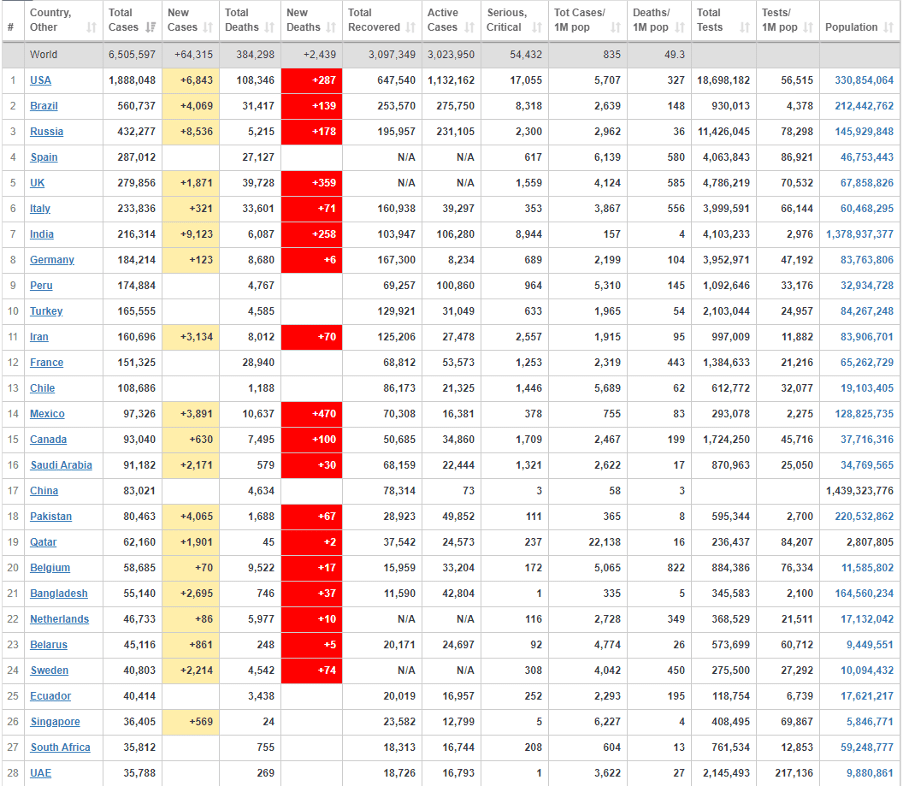Click World total recovered value 3,097,349
The height and width of the screenshot is (786, 902).
pos(392,55)
